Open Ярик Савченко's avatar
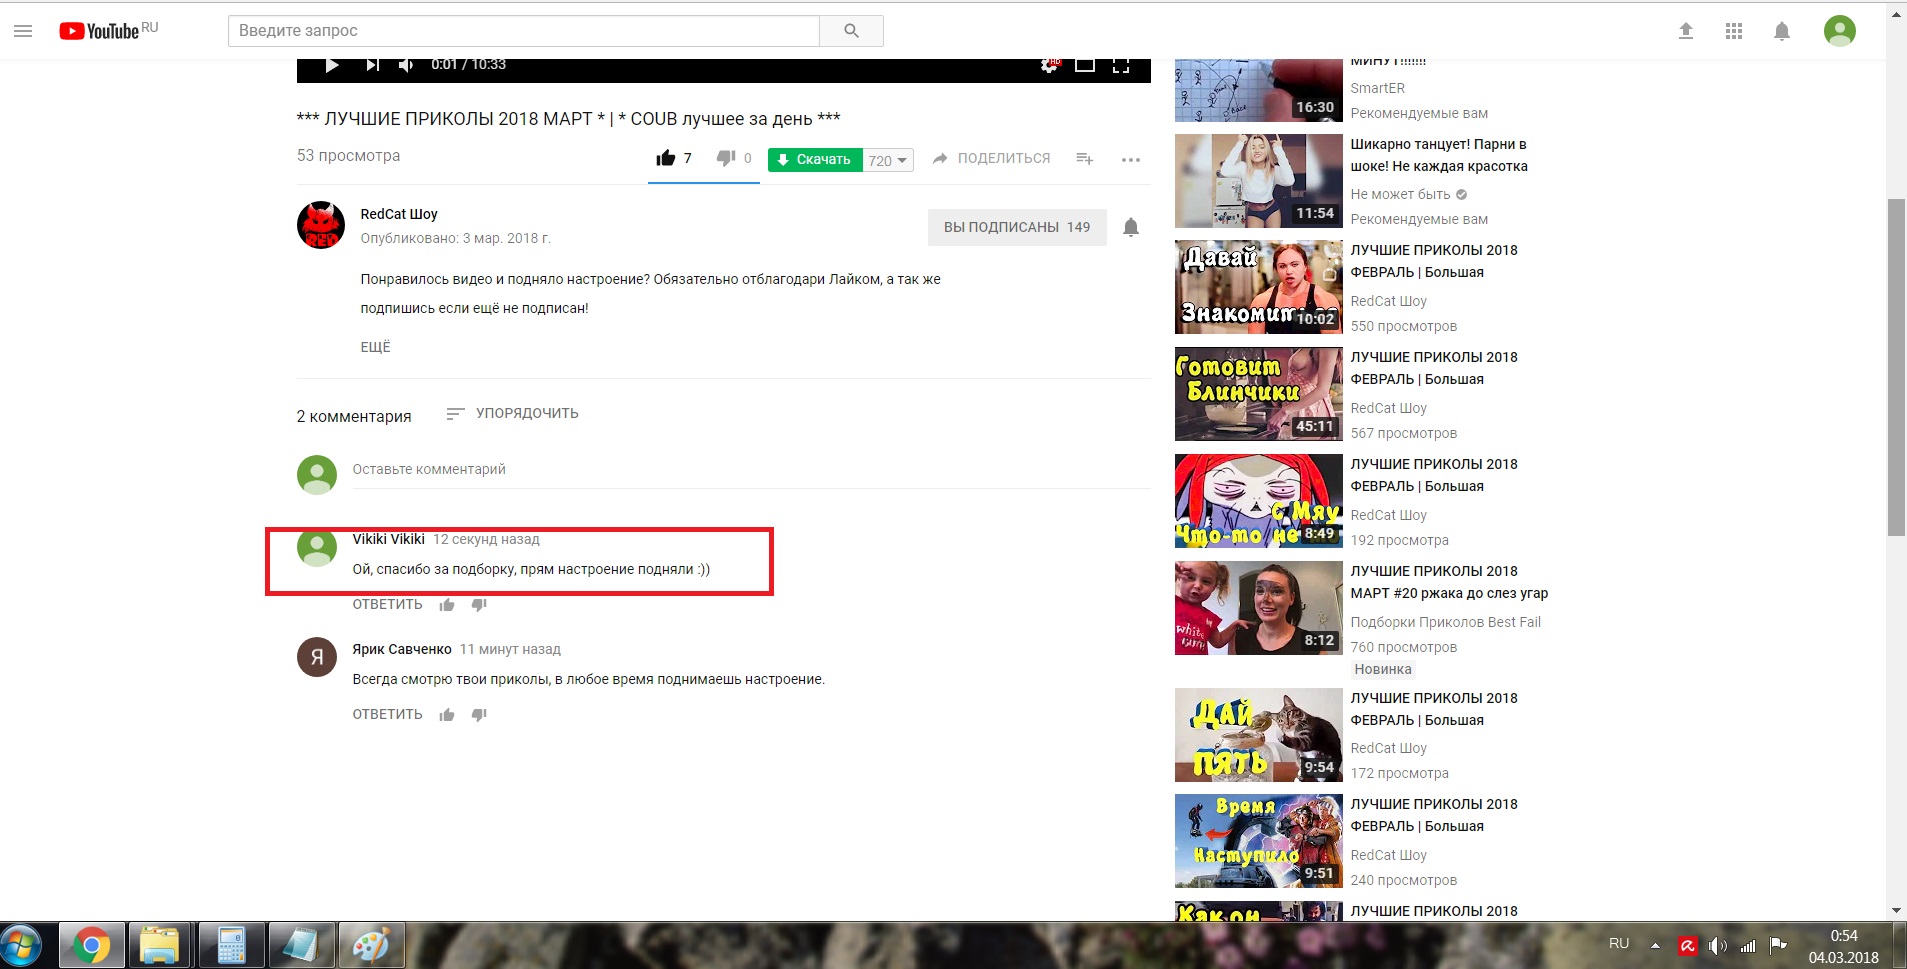 pyautogui.click(x=317, y=657)
